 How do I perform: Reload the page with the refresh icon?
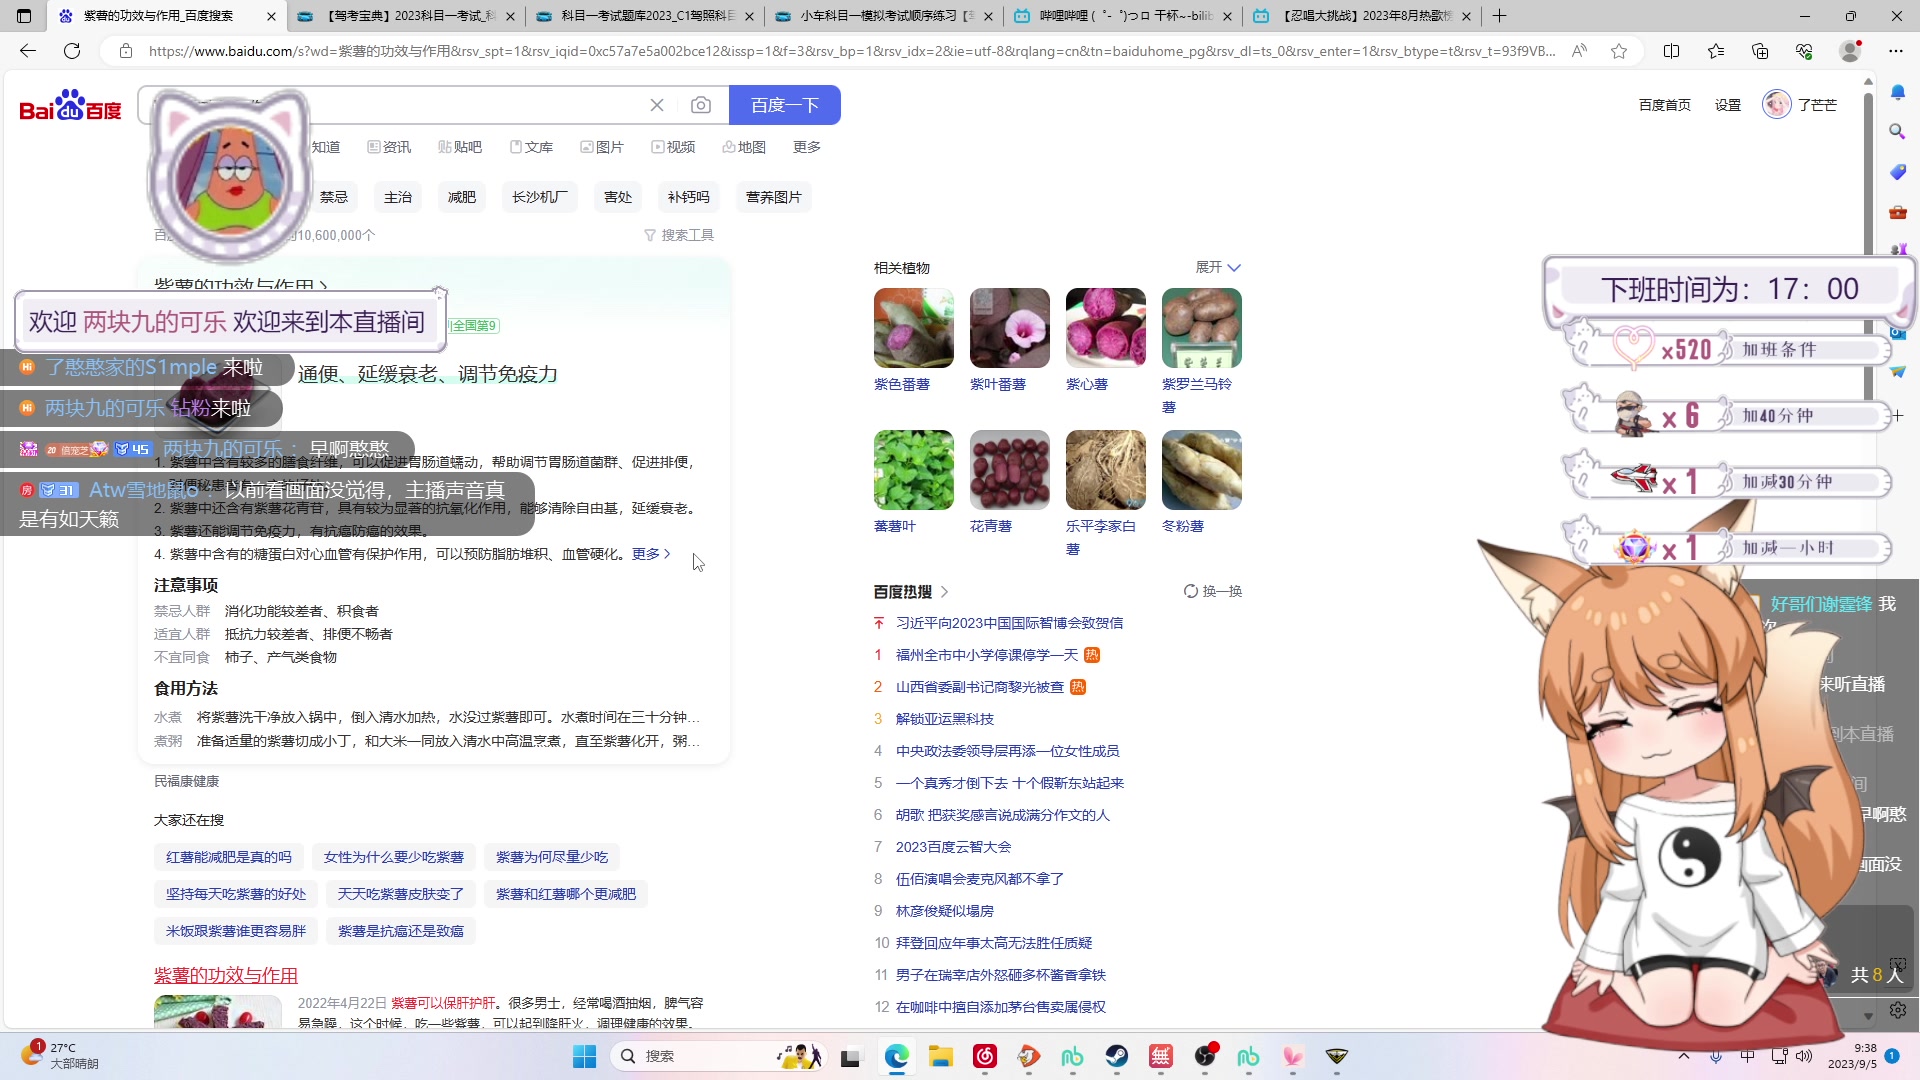point(72,51)
